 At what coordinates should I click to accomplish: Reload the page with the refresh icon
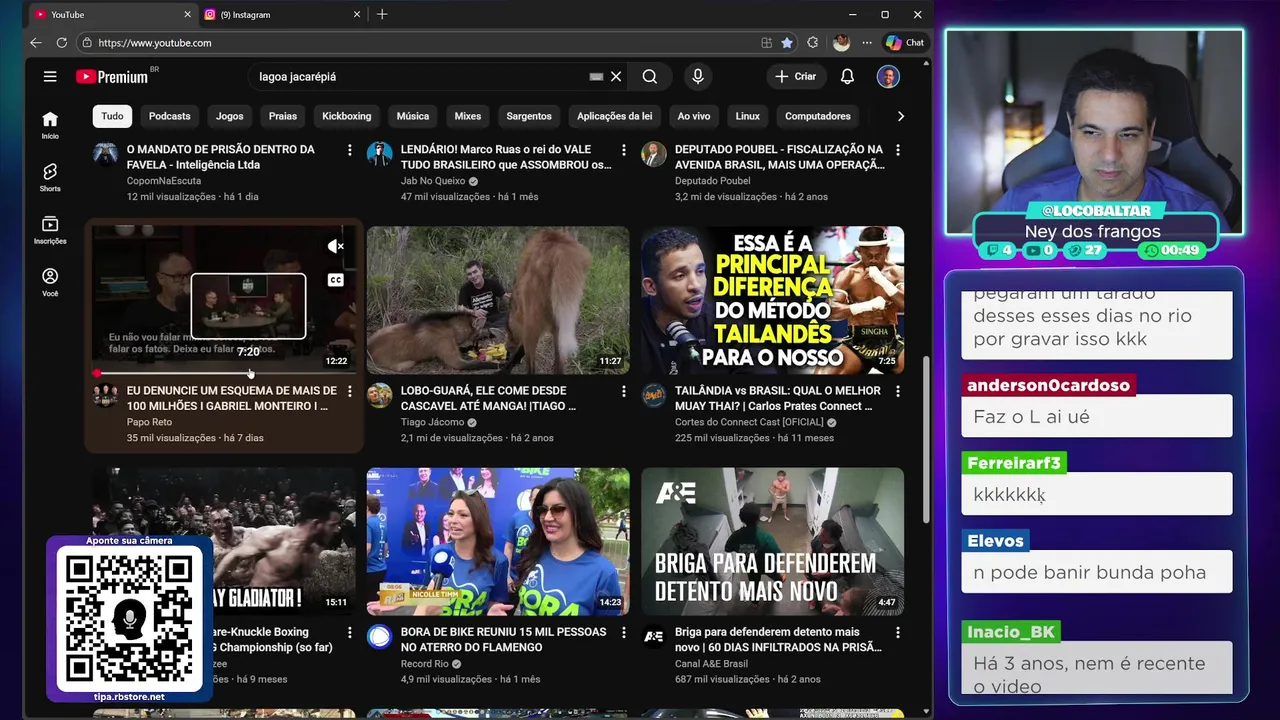[x=62, y=43]
